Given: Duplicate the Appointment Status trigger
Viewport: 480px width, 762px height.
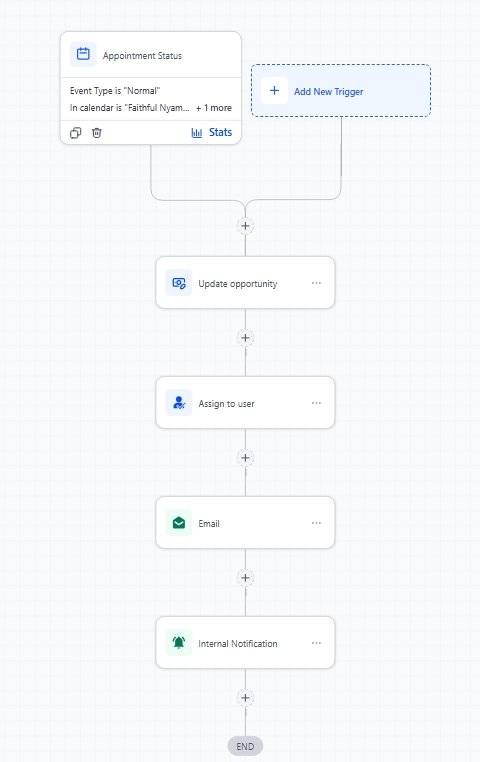Looking at the screenshot, I should click(x=76, y=133).
